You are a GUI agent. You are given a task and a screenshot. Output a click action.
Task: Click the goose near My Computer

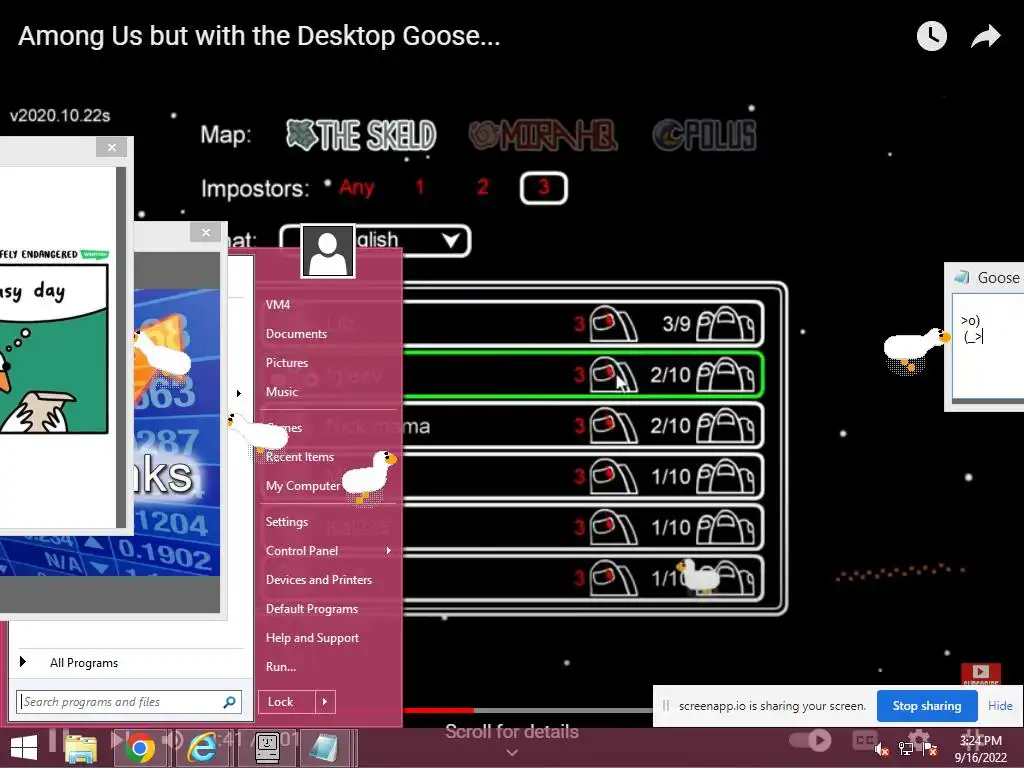click(x=370, y=476)
